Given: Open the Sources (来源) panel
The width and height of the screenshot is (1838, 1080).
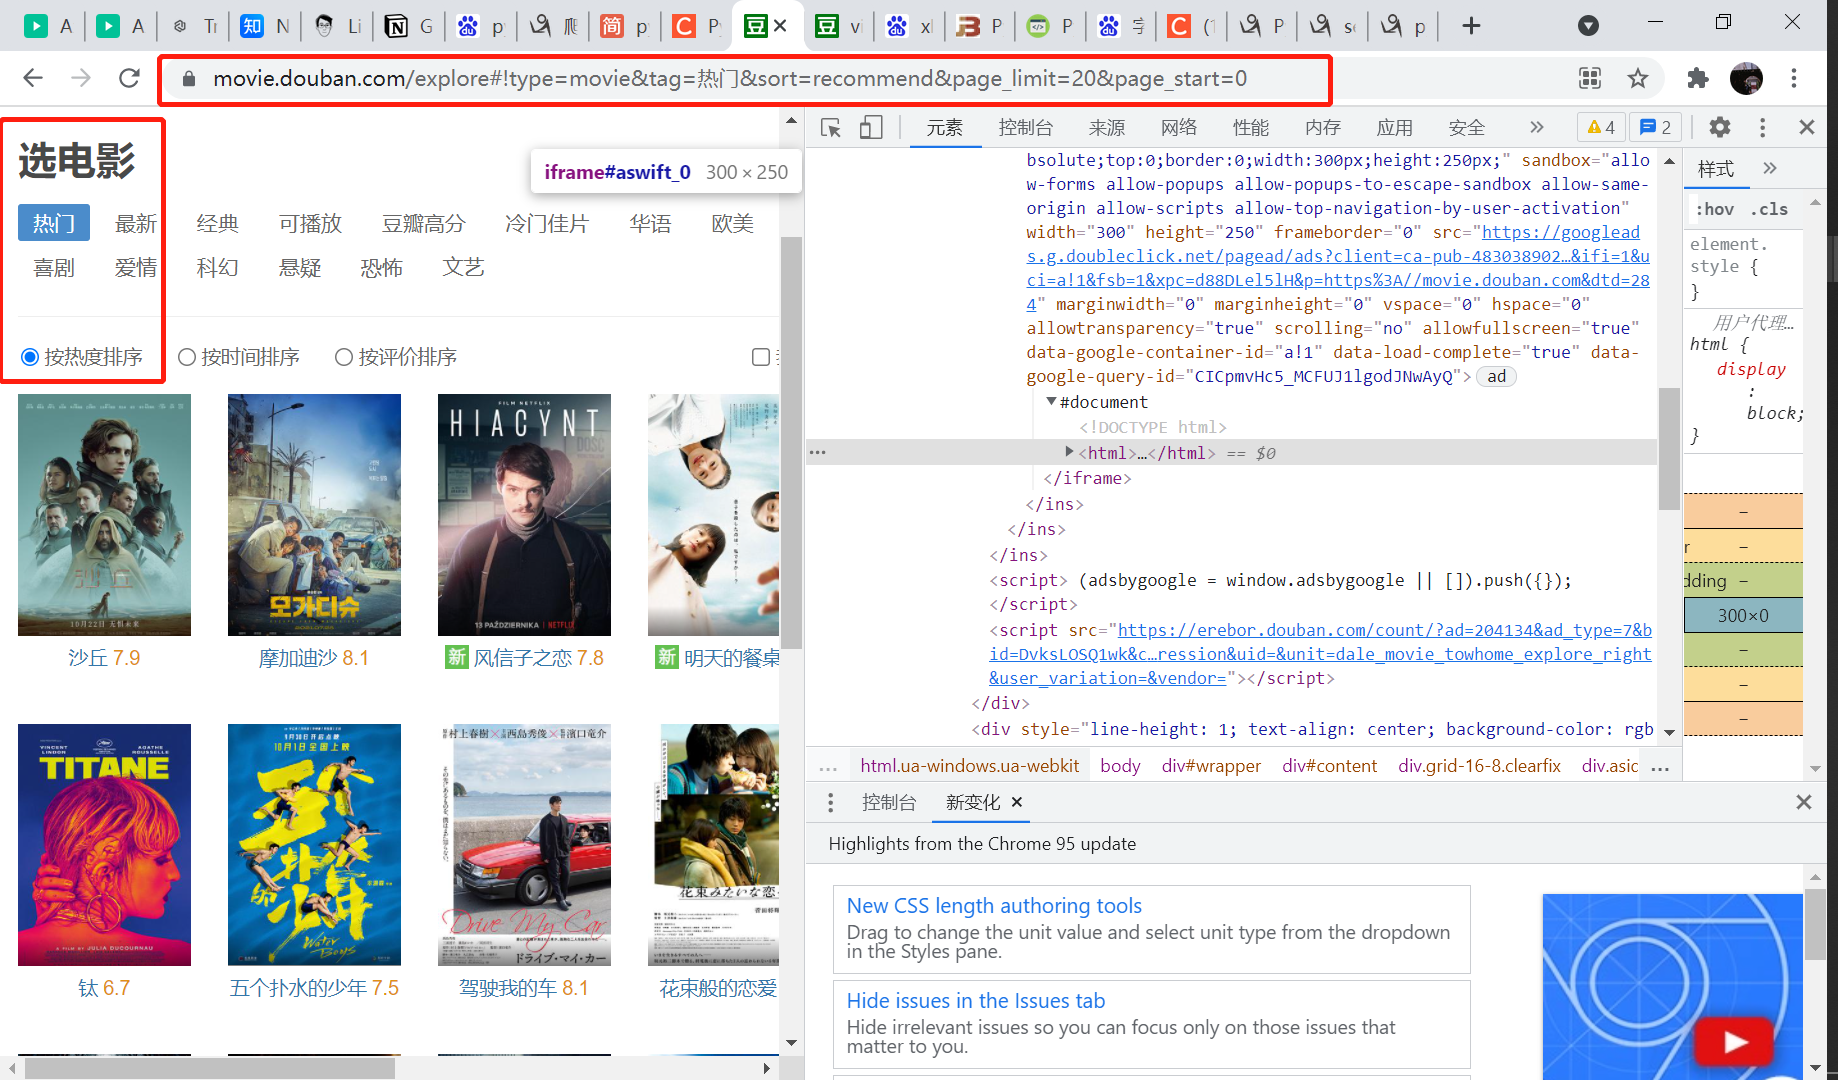Looking at the screenshot, I should coord(1107,127).
